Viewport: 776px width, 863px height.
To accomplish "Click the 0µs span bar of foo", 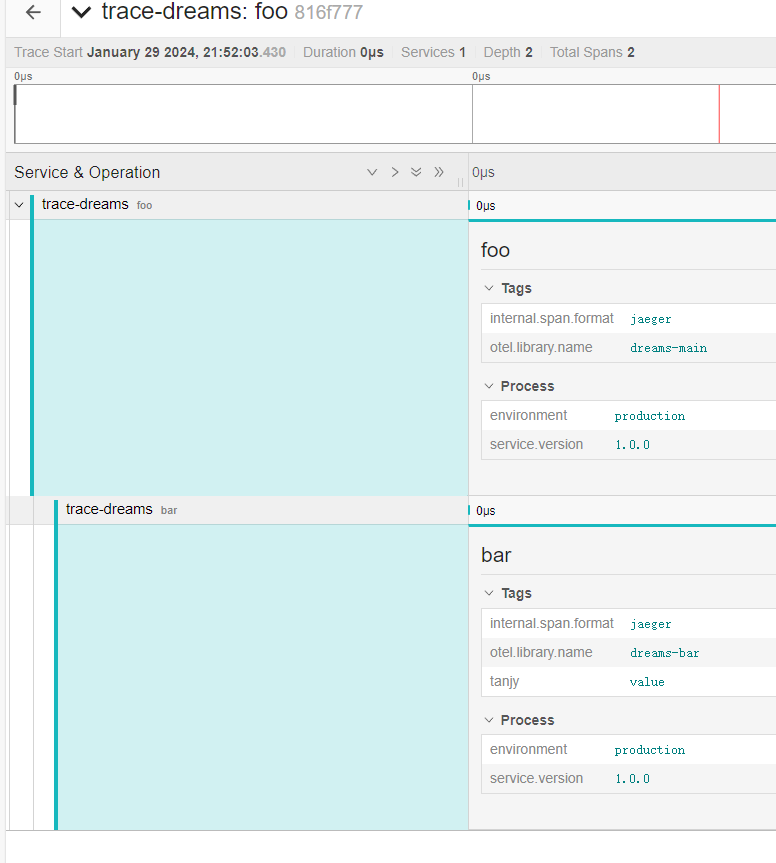I will coord(470,205).
